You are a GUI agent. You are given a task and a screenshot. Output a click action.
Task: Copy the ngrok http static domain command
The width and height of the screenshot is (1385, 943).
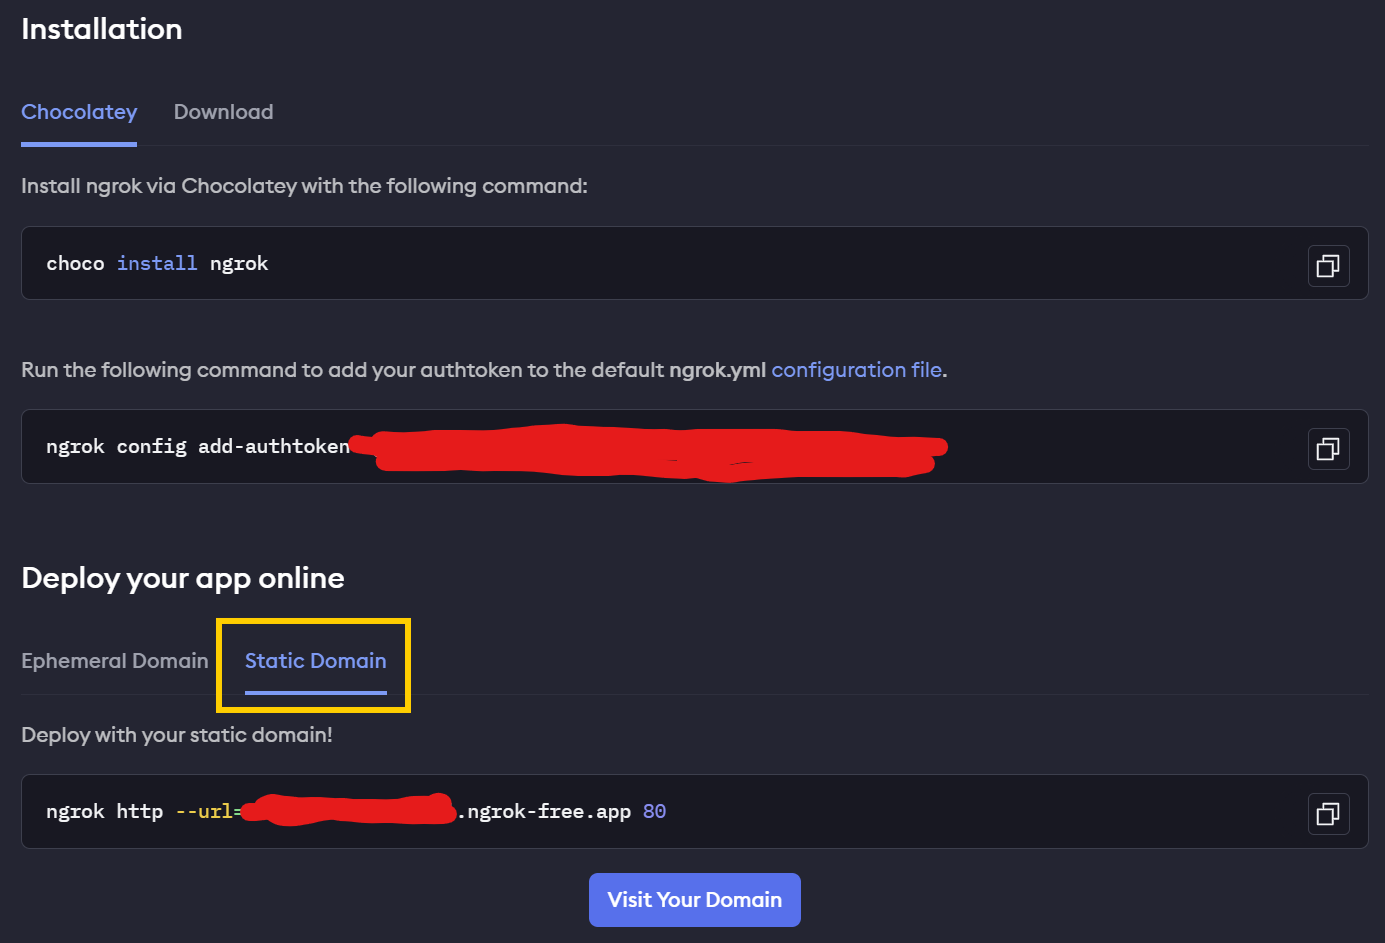pos(1328,814)
